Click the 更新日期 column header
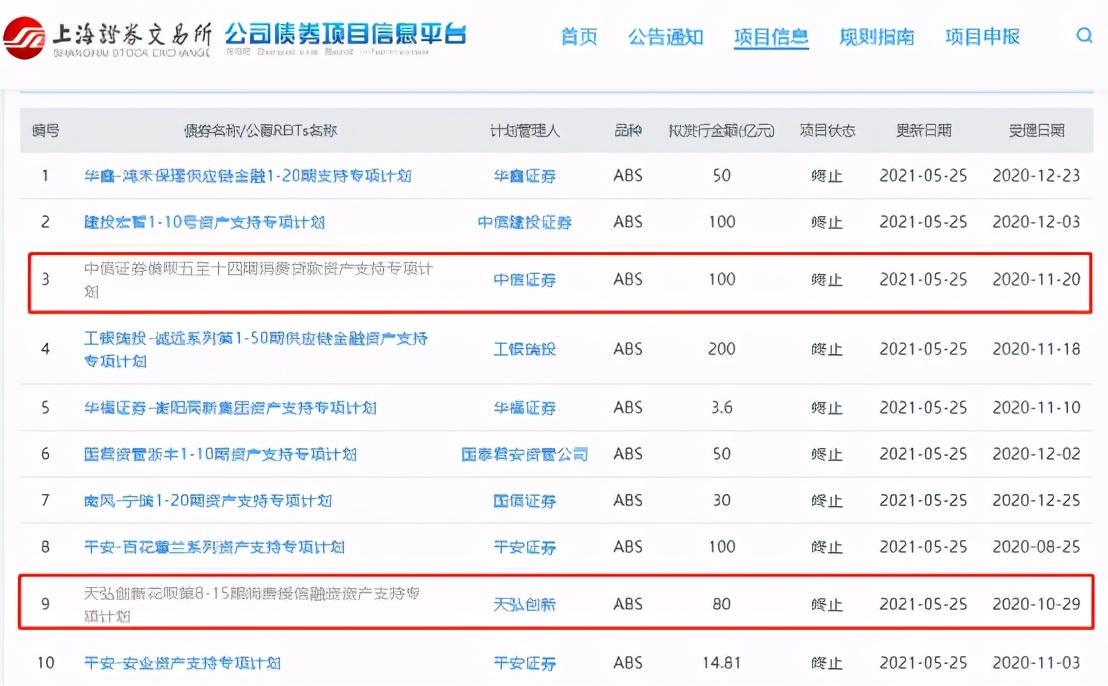 tap(924, 131)
